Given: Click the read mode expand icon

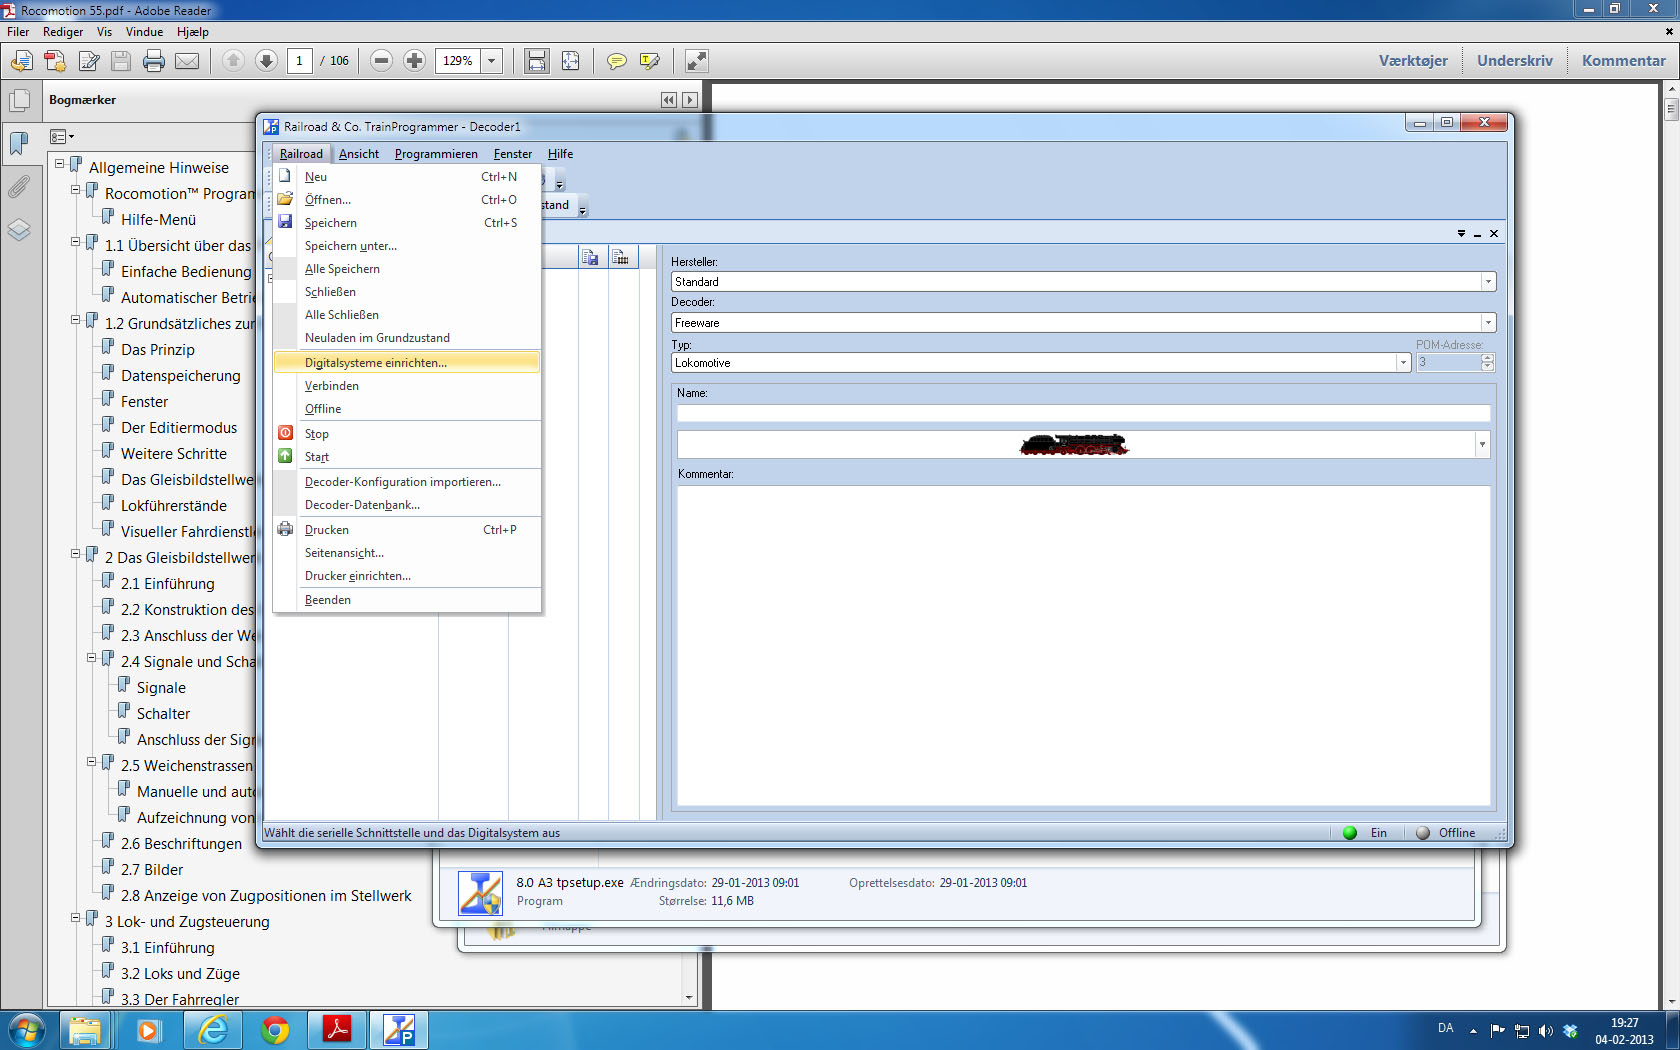Looking at the screenshot, I should click(x=697, y=61).
